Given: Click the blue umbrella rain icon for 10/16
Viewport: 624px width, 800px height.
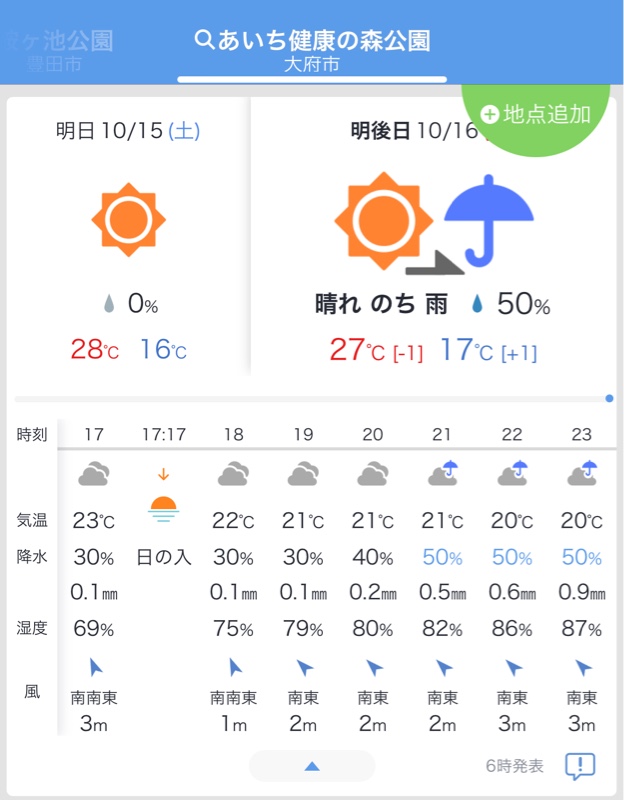Looking at the screenshot, I should tap(489, 221).
